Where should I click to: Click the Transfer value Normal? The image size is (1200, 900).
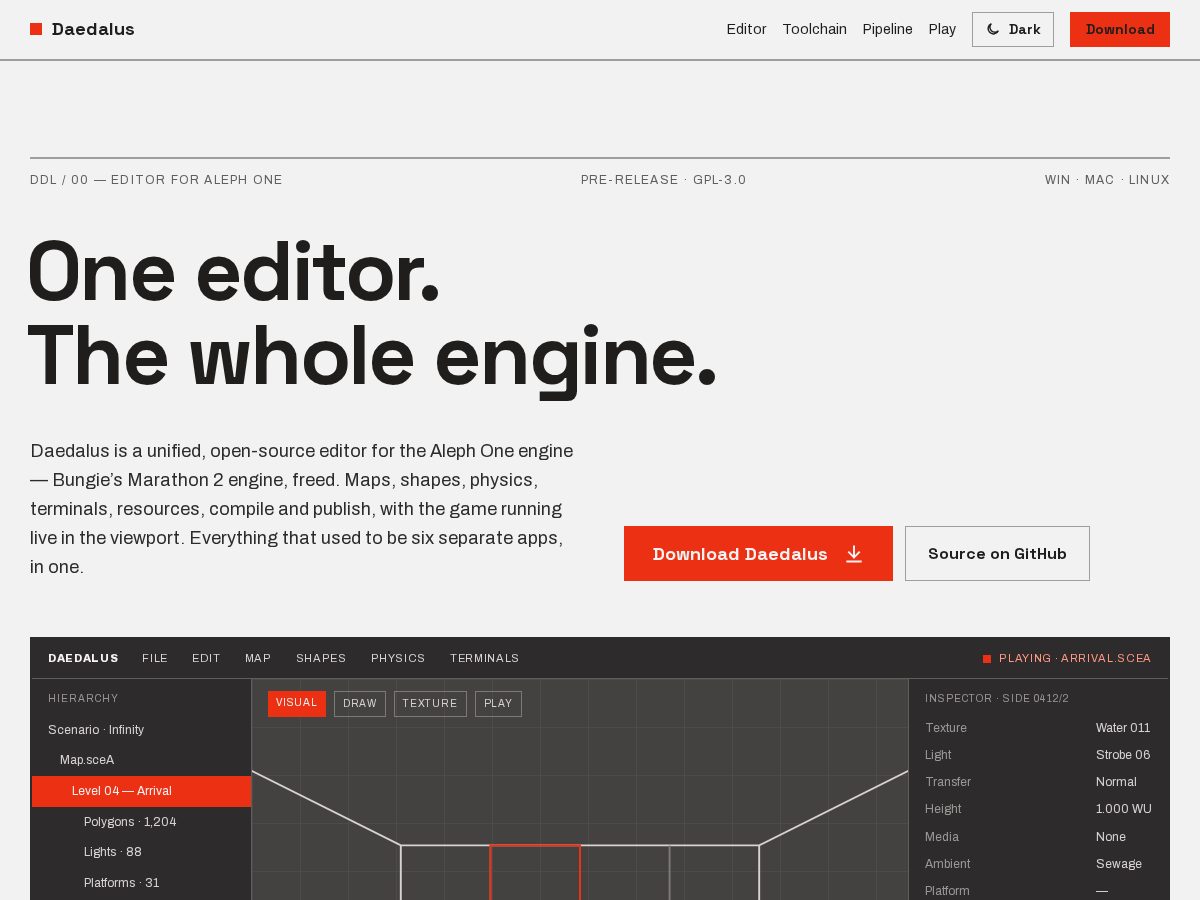coord(1116,782)
